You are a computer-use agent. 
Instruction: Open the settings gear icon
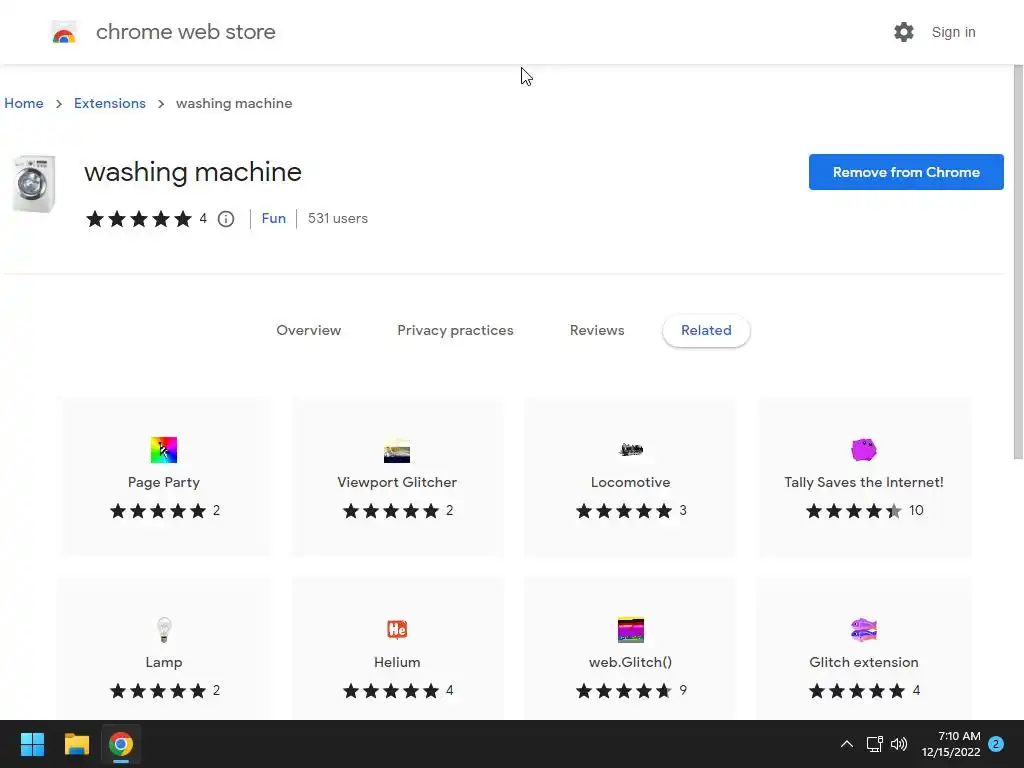pos(903,32)
